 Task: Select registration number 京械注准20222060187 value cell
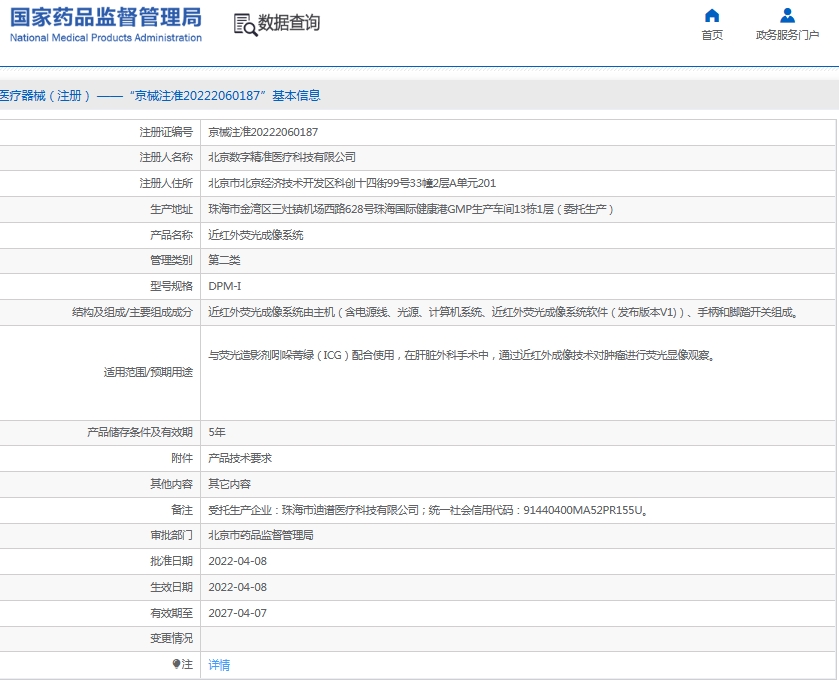[263, 132]
